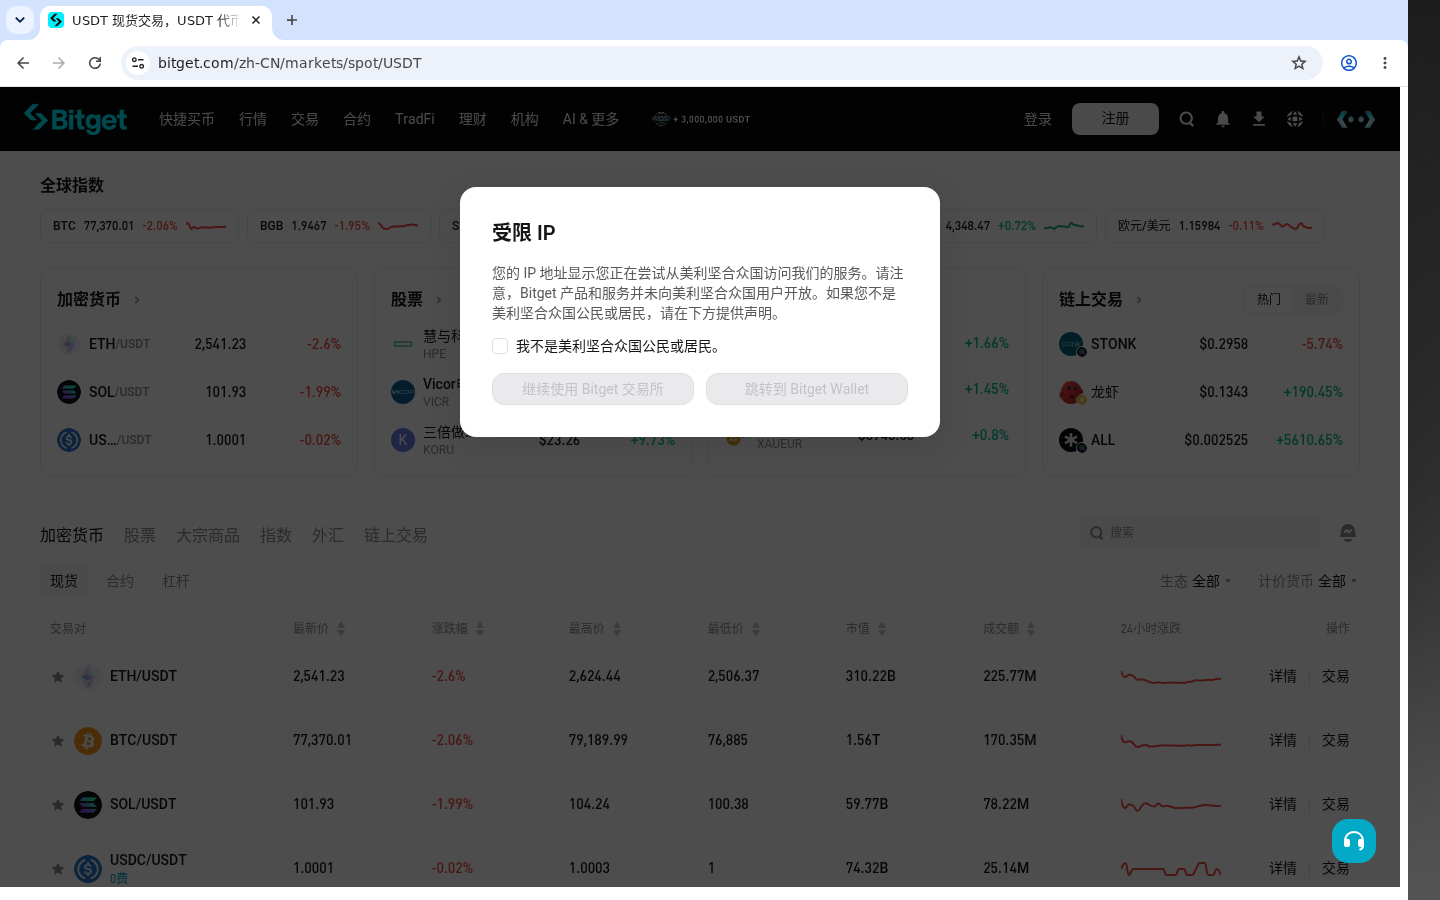Click the 登录 link
Viewport: 1440px width, 900px height.
click(1038, 119)
